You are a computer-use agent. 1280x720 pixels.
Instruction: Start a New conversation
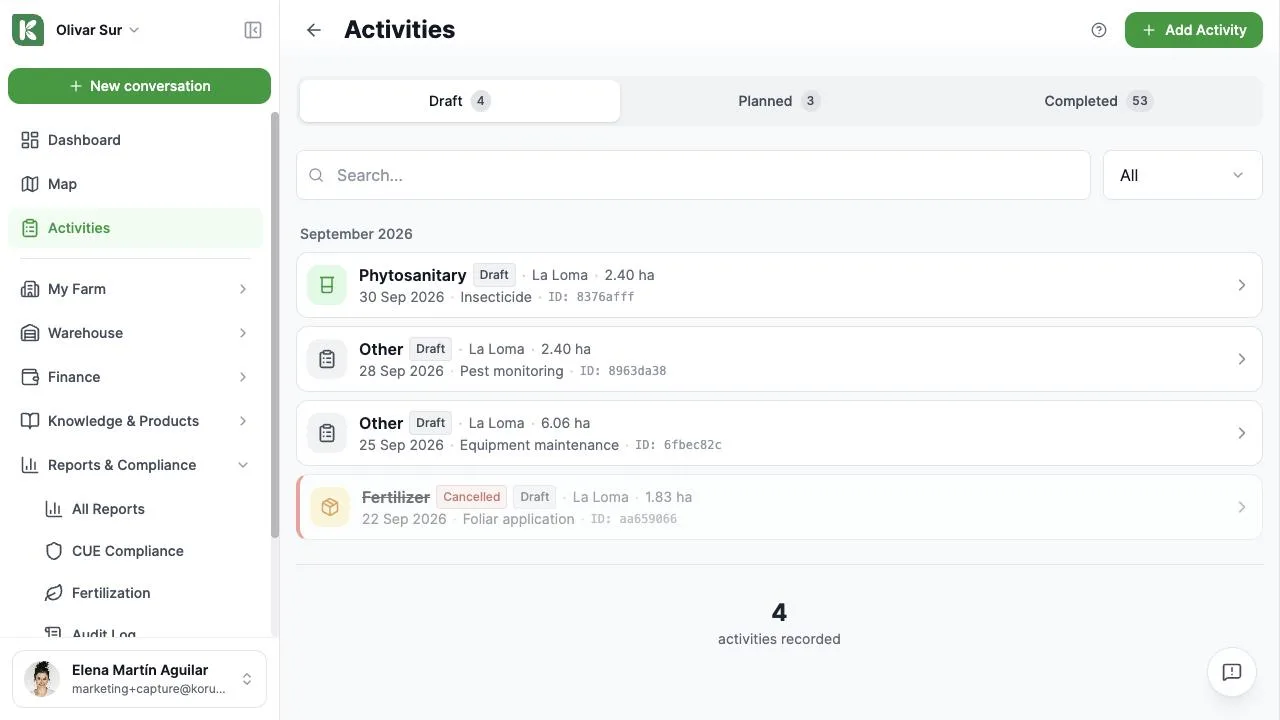pos(139,86)
